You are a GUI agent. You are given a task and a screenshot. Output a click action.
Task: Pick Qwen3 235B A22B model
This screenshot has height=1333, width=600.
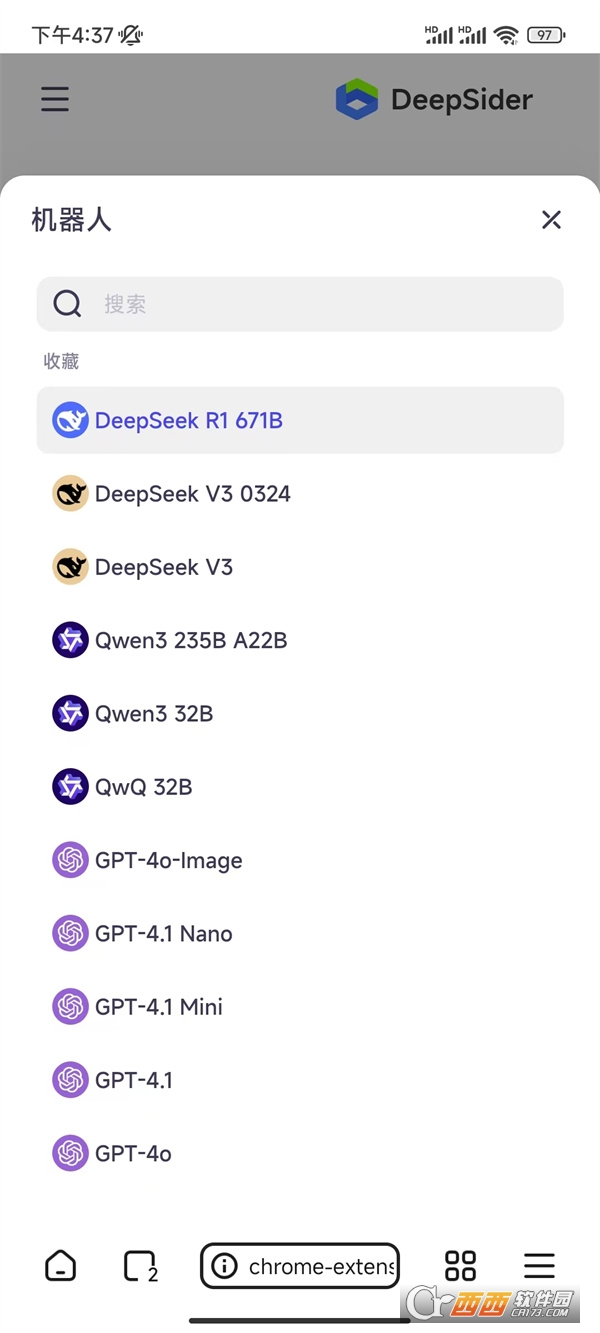(x=191, y=641)
